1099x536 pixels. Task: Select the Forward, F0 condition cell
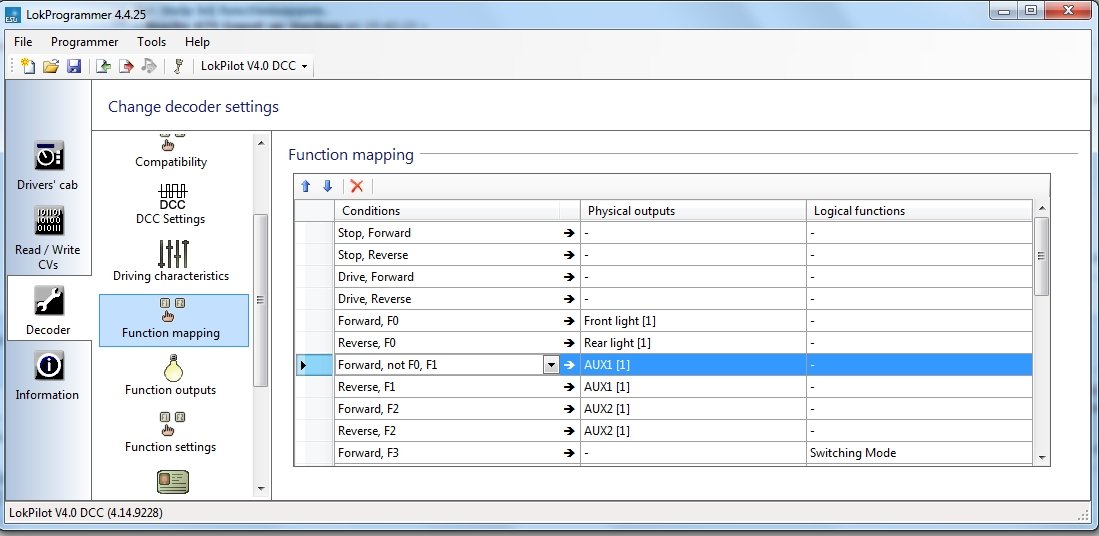(447, 321)
